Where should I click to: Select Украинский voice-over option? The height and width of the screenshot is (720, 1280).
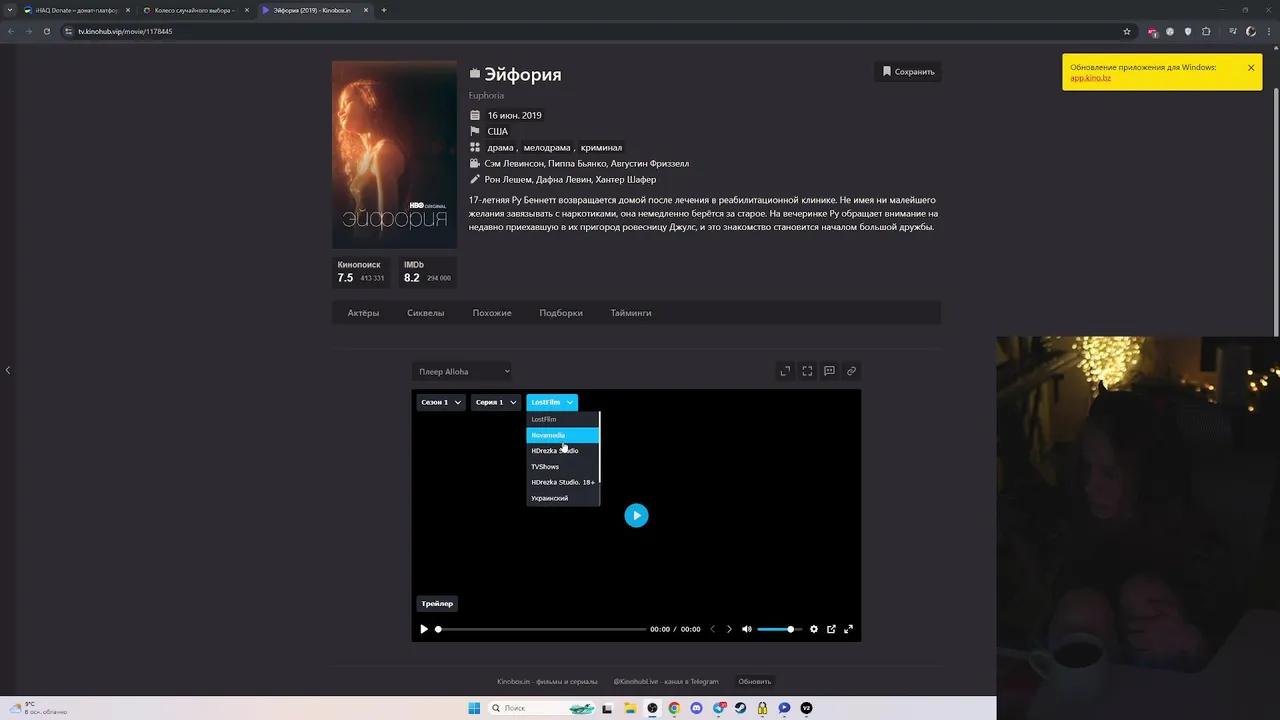[563, 498]
